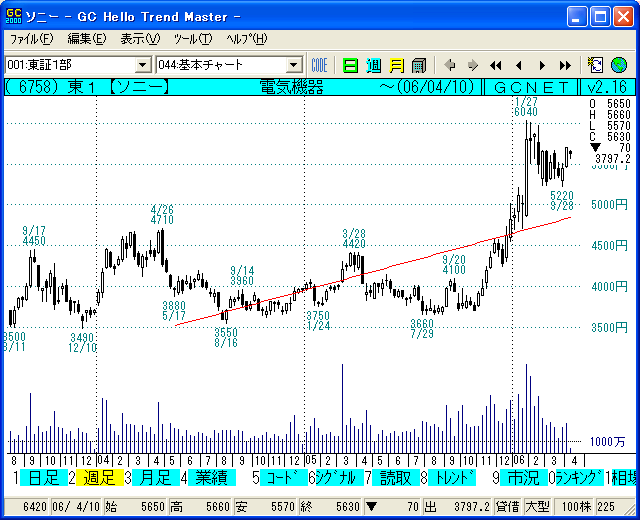Step forward with single right arrow
Screen dimensions: 640x520
click(x=542, y=65)
